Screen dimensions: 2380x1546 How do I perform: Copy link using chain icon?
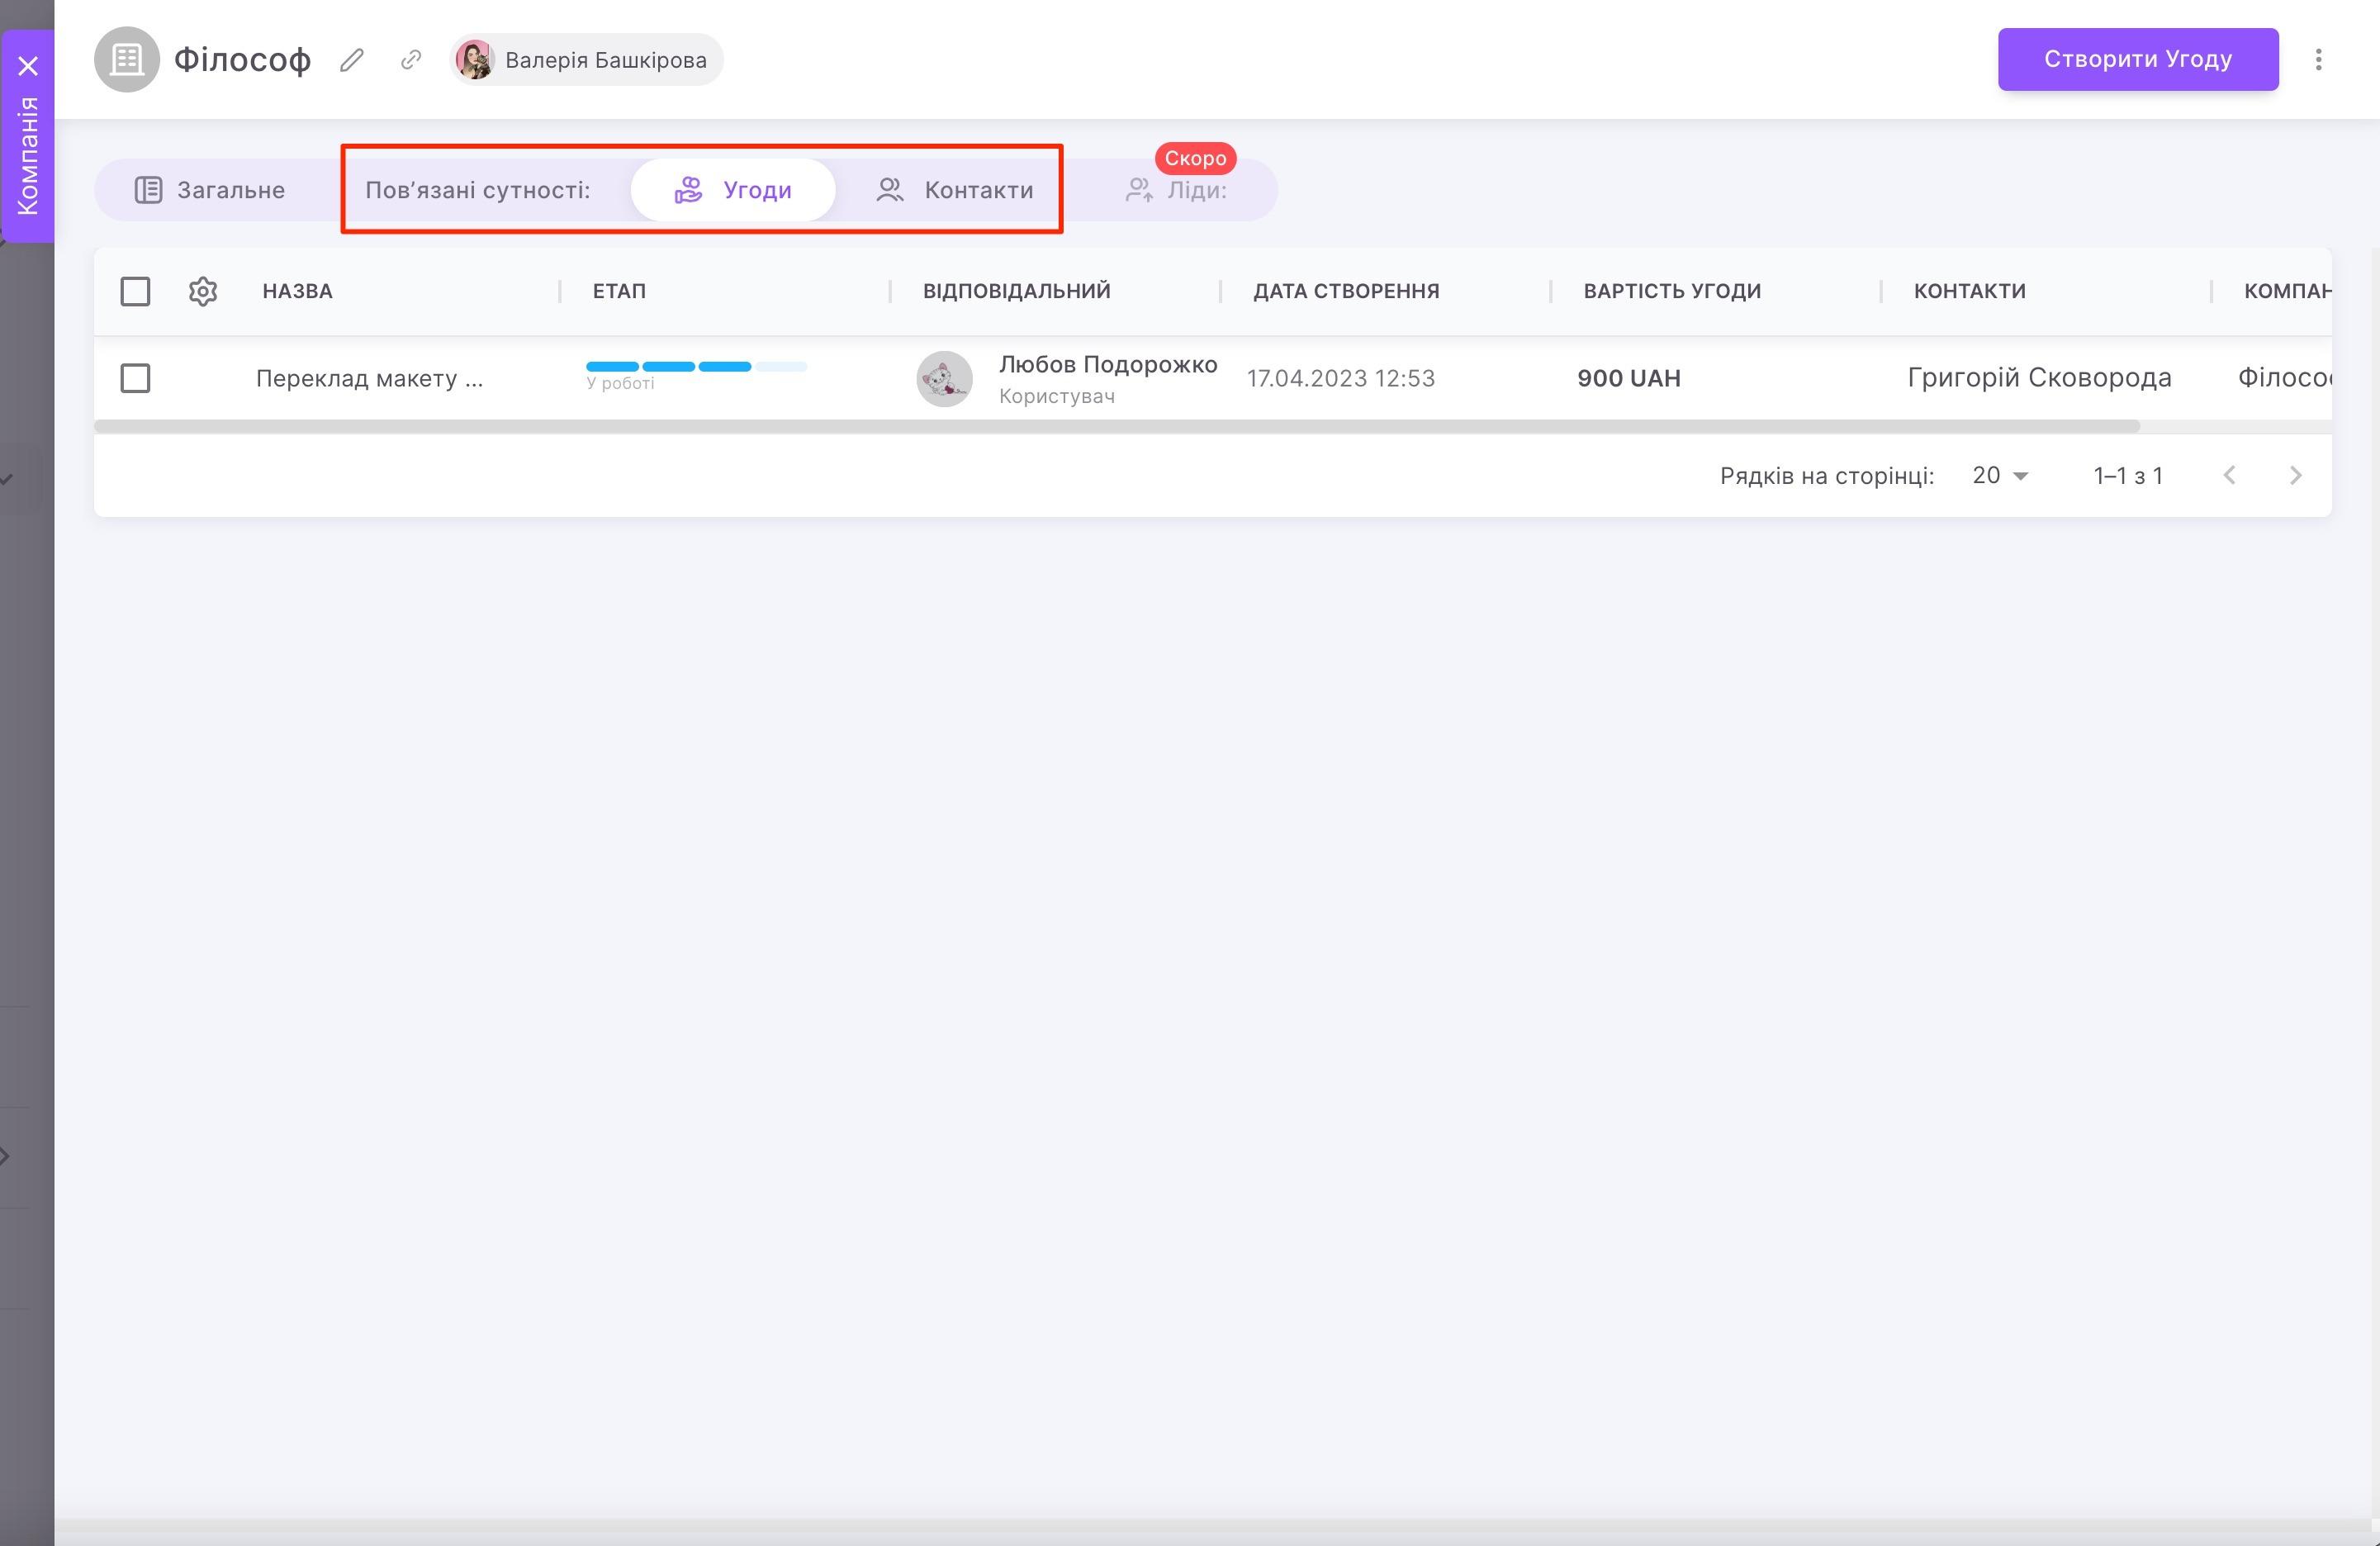411,60
